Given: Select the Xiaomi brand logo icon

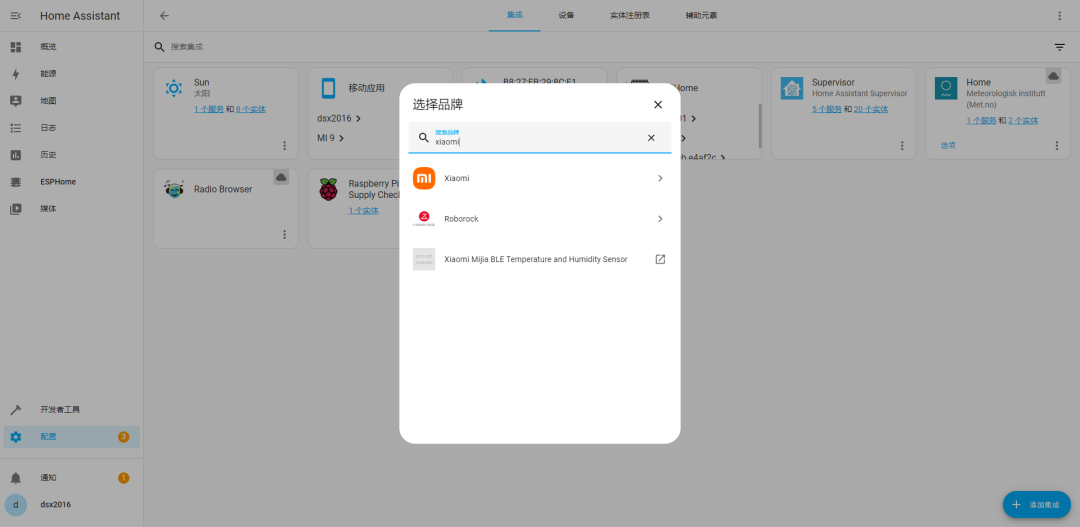Looking at the screenshot, I should point(424,178).
